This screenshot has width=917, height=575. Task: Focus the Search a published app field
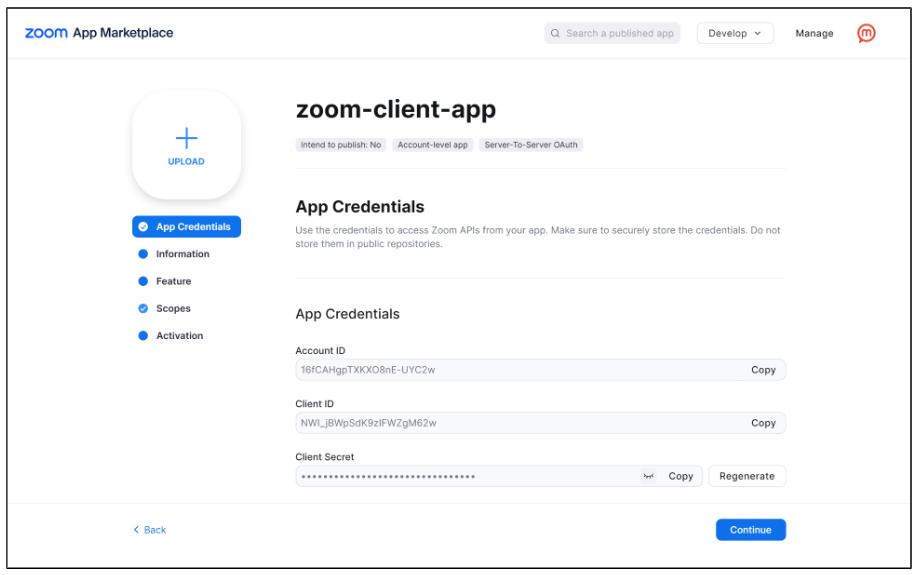612,33
